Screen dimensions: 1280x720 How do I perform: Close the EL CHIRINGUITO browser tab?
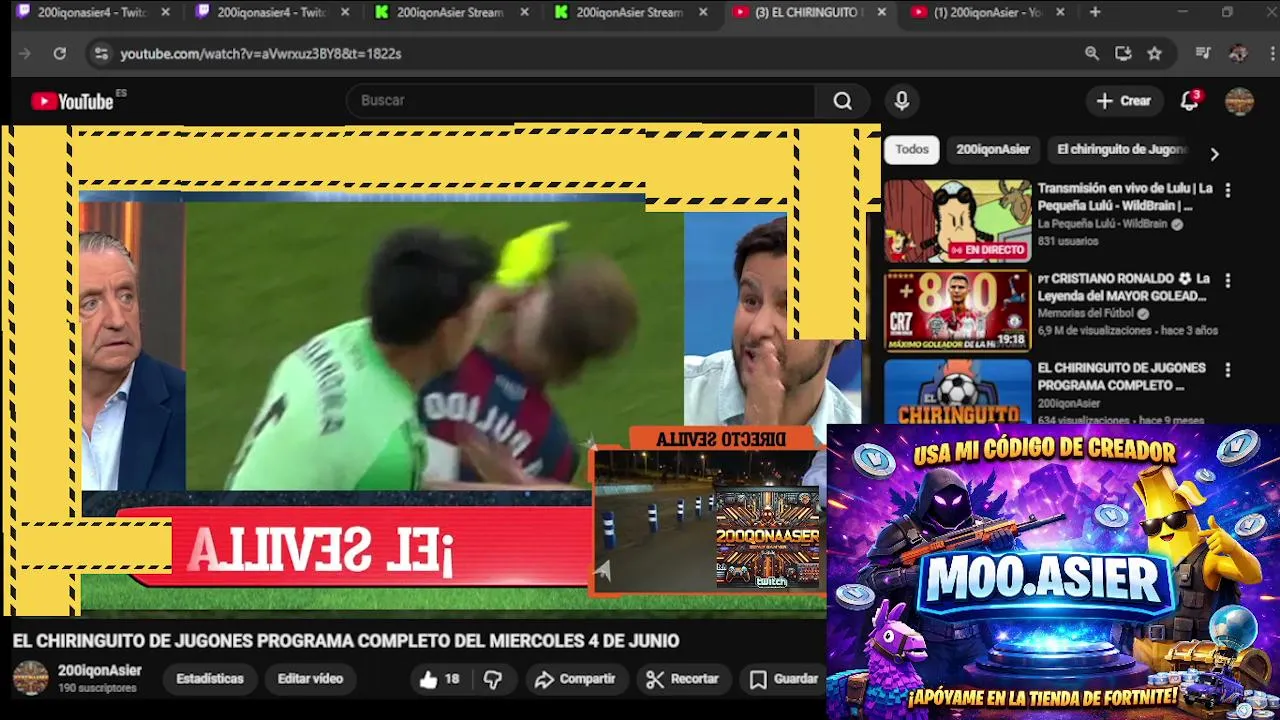coord(881,12)
